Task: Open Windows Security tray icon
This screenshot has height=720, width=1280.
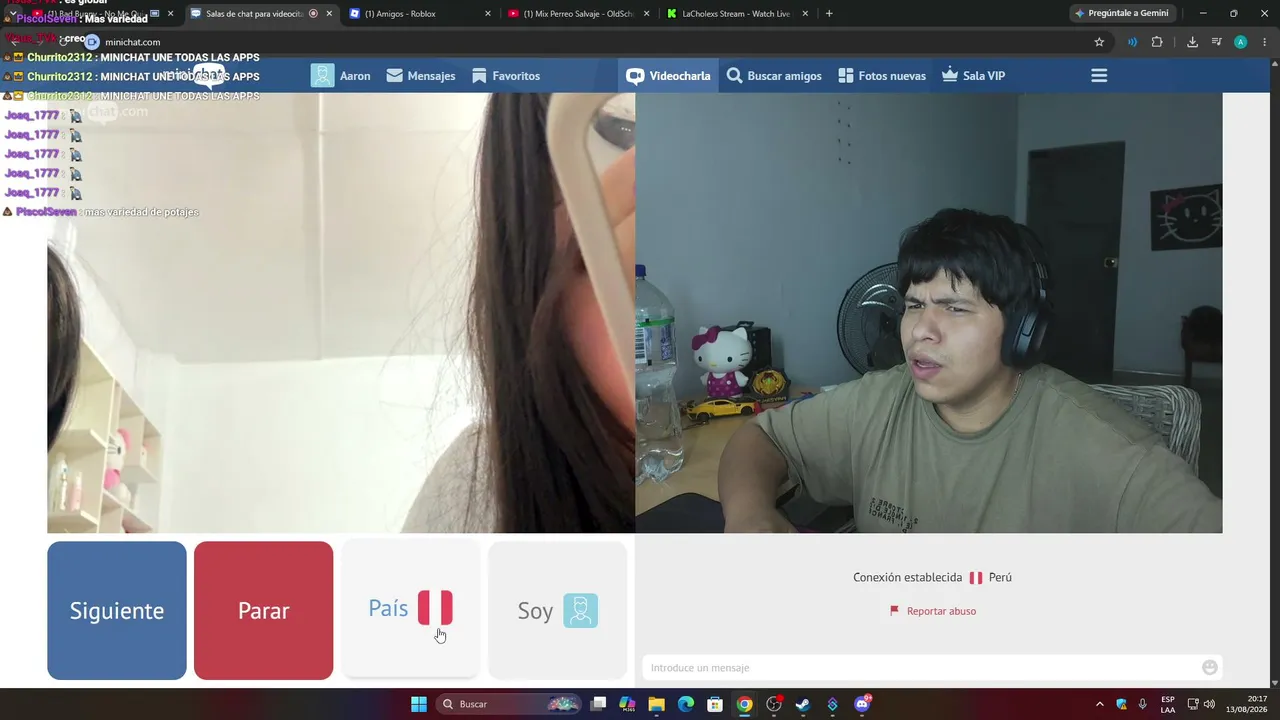Action: tap(1122, 704)
